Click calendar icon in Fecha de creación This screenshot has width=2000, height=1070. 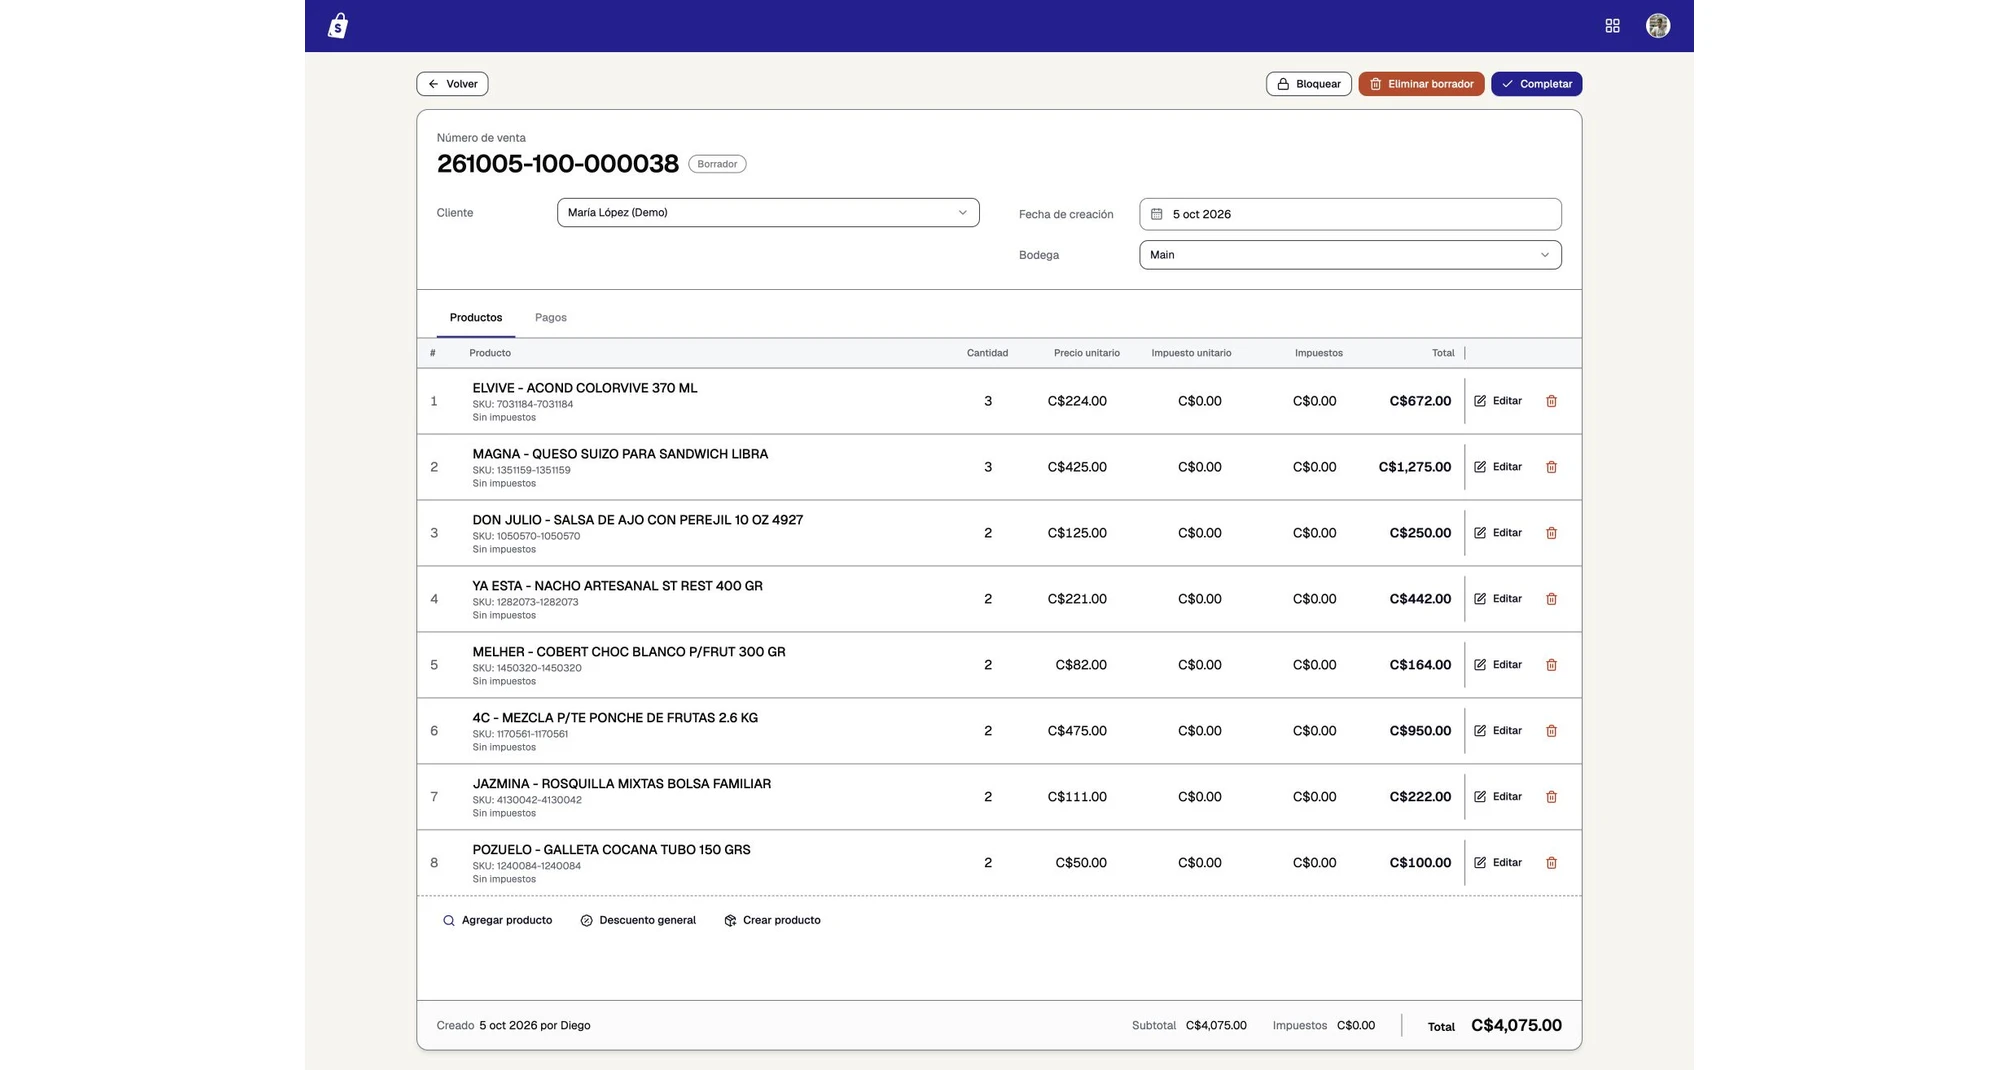[1156, 214]
